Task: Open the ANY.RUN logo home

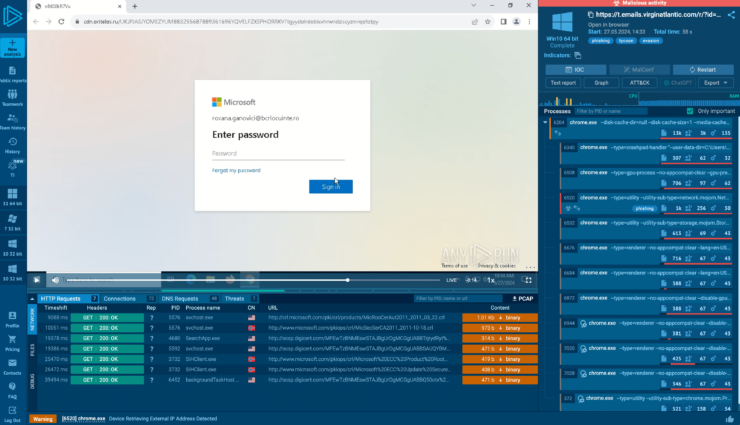Action: coord(12,16)
